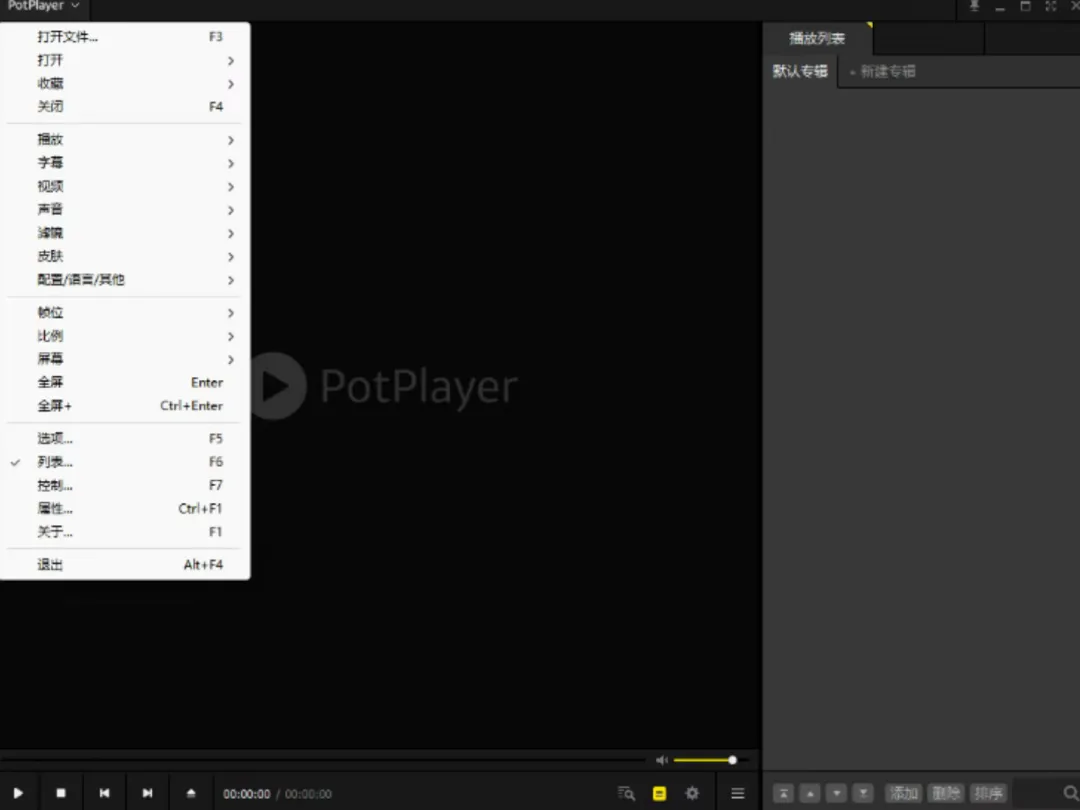1080x810 pixels.
Task: Expand the 帧位 submenu
Action: tap(125, 313)
